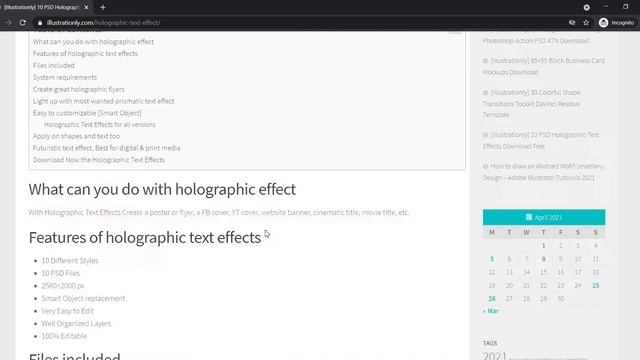This screenshot has width=640, height=360.
Task: Open 'Holographic Text Effects for all versions' link
Action: tap(100, 124)
